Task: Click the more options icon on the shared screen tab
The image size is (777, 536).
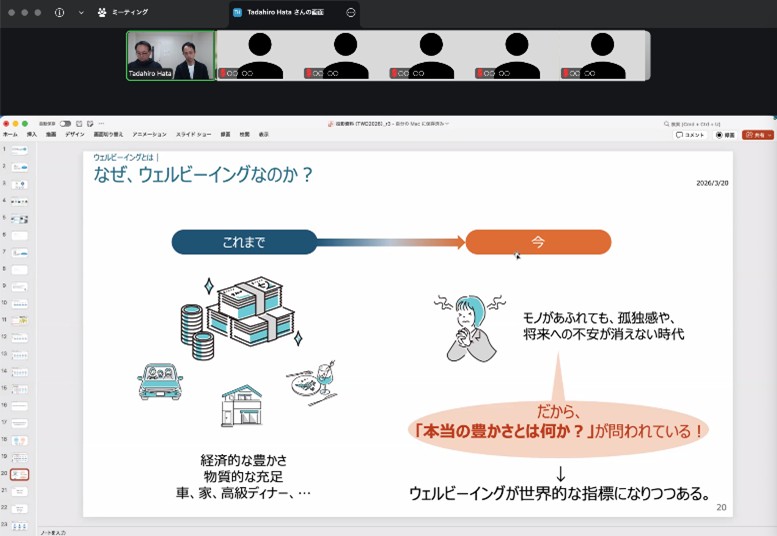Action: pos(351,13)
